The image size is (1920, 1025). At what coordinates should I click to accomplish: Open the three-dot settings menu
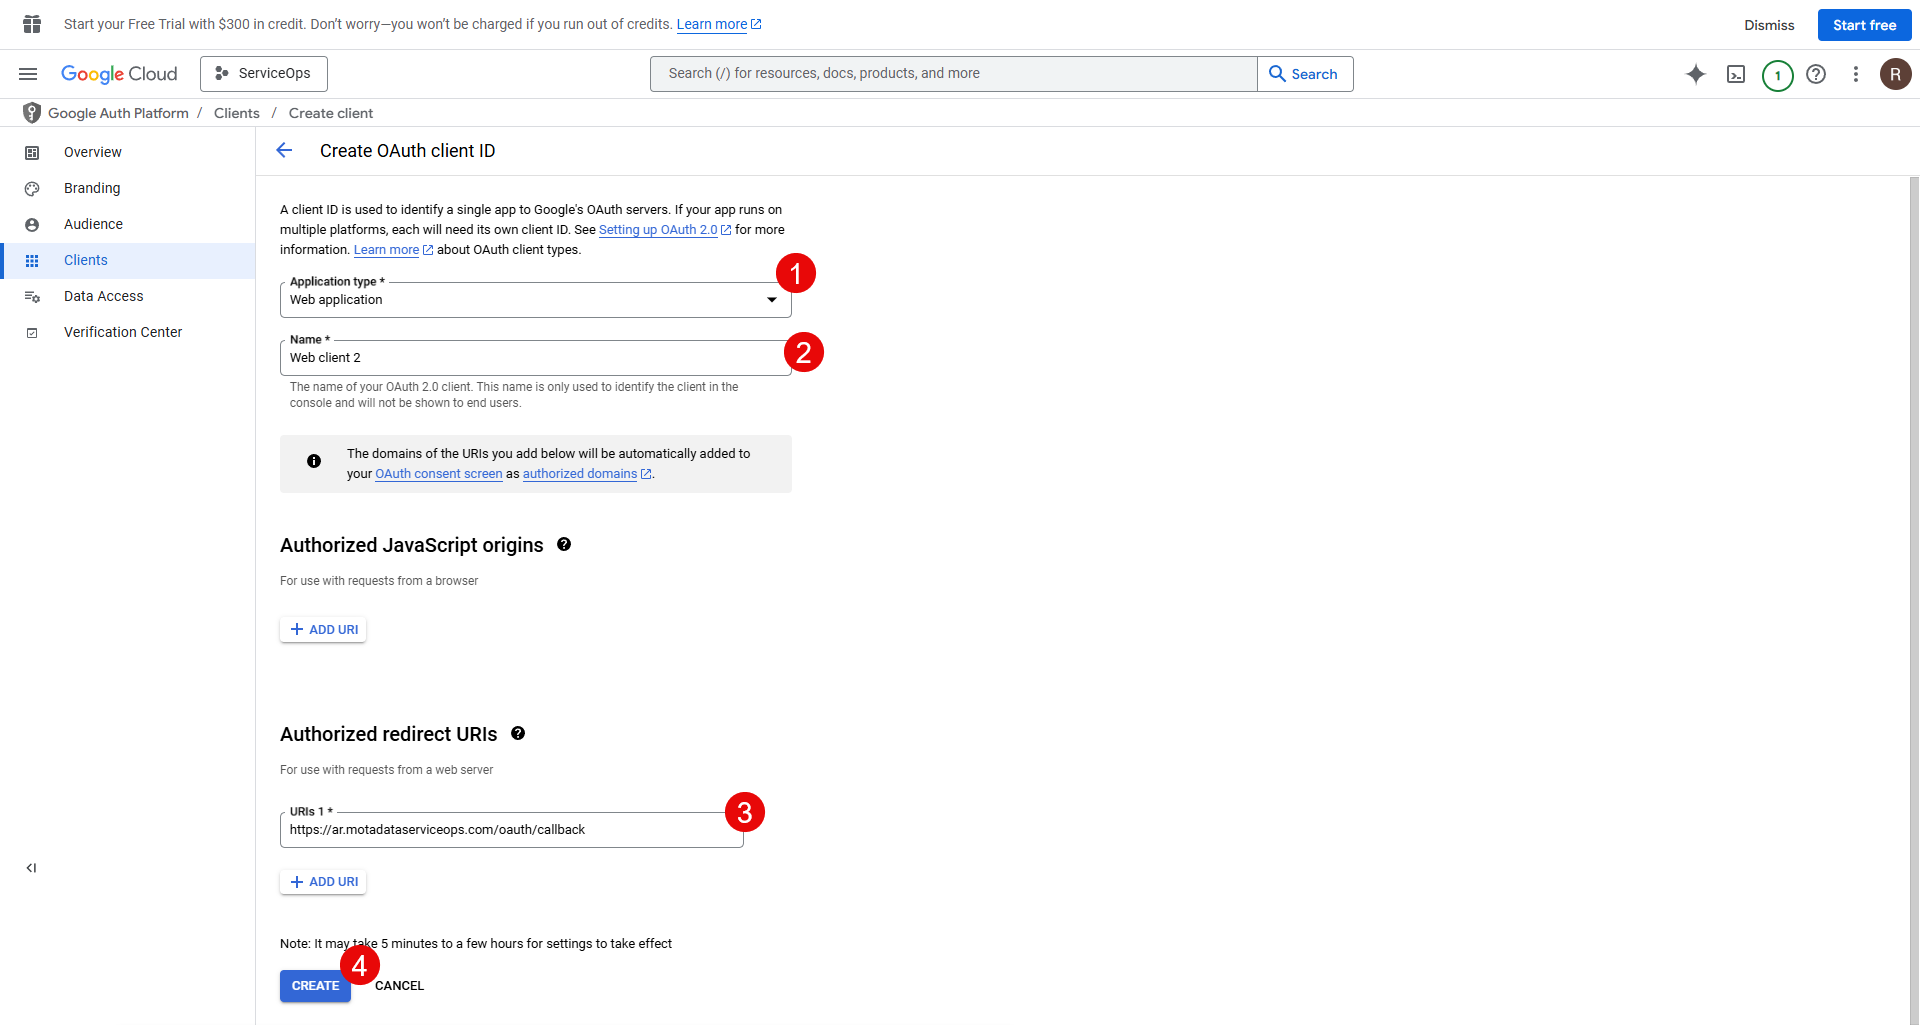point(1855,74)
